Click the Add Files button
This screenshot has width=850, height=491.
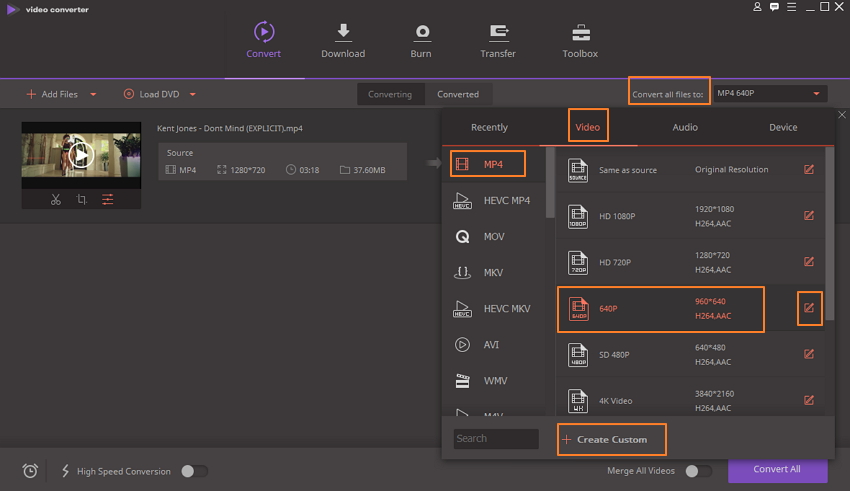[53, 94]
